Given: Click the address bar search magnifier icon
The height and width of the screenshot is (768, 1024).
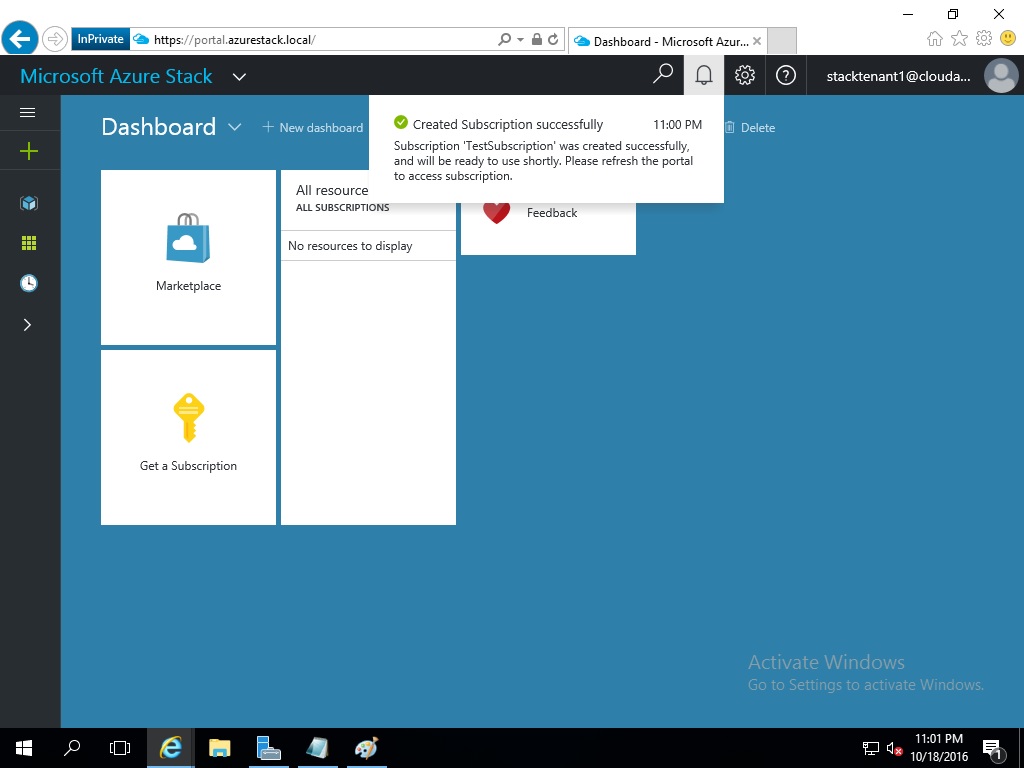Looking at the screenshot, I should tap(504, 39).
